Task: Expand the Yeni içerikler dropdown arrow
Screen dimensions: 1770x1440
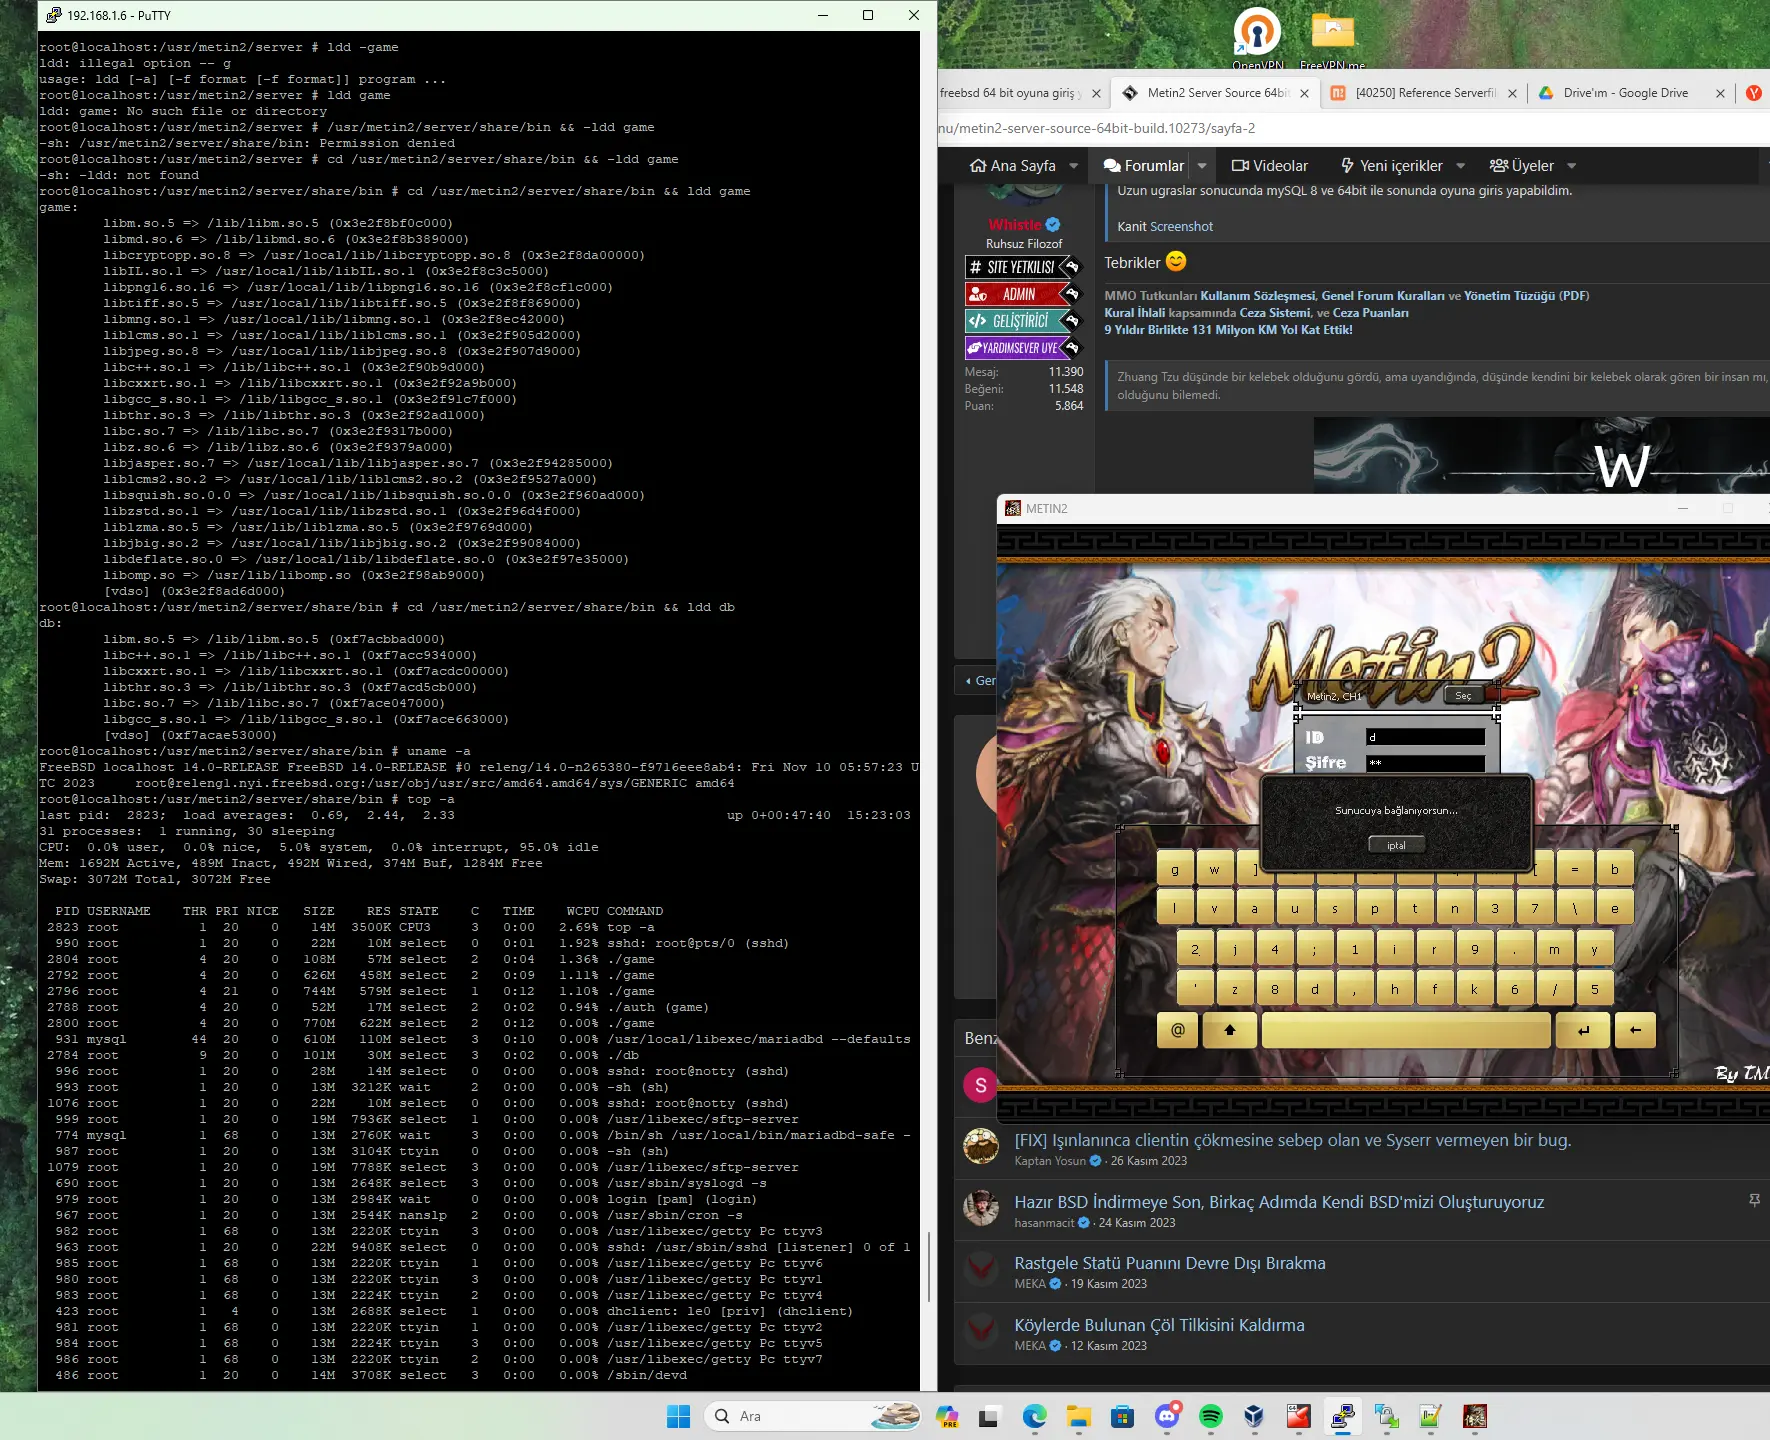Action: [x=1461, y=166]
